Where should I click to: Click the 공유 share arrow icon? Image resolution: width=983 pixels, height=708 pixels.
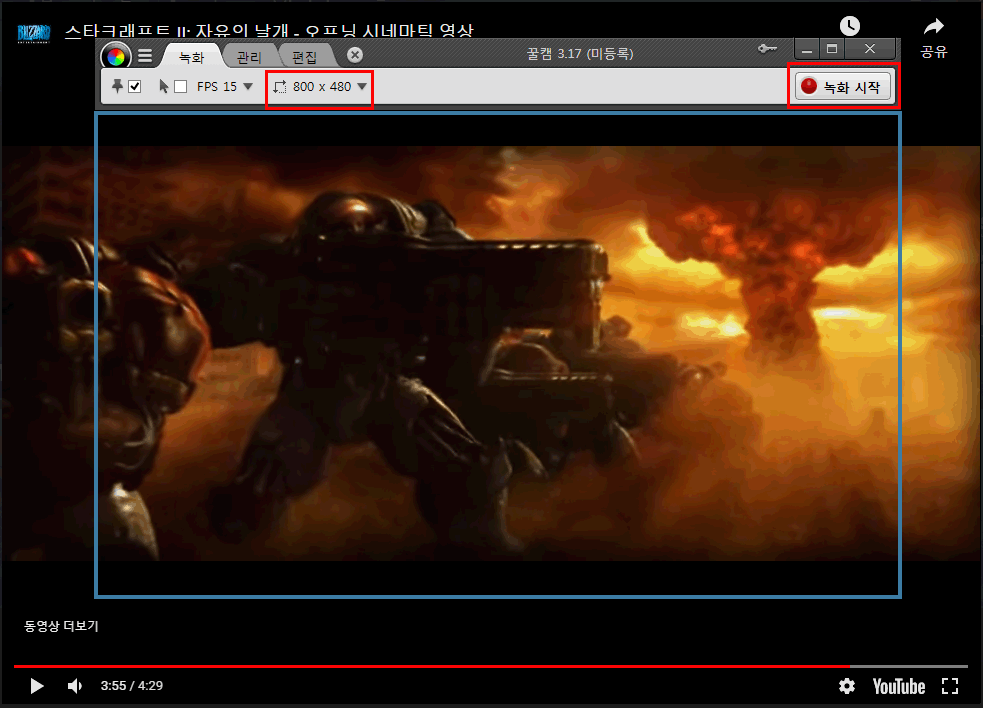point(933,26)
